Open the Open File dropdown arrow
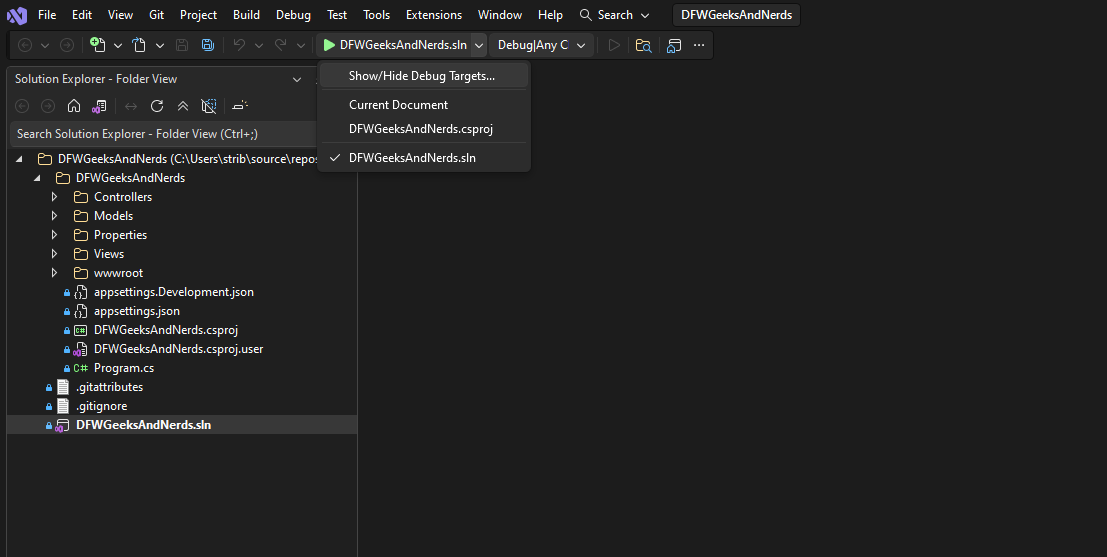This screenshot has height=557, width=1107. point(160,45)
